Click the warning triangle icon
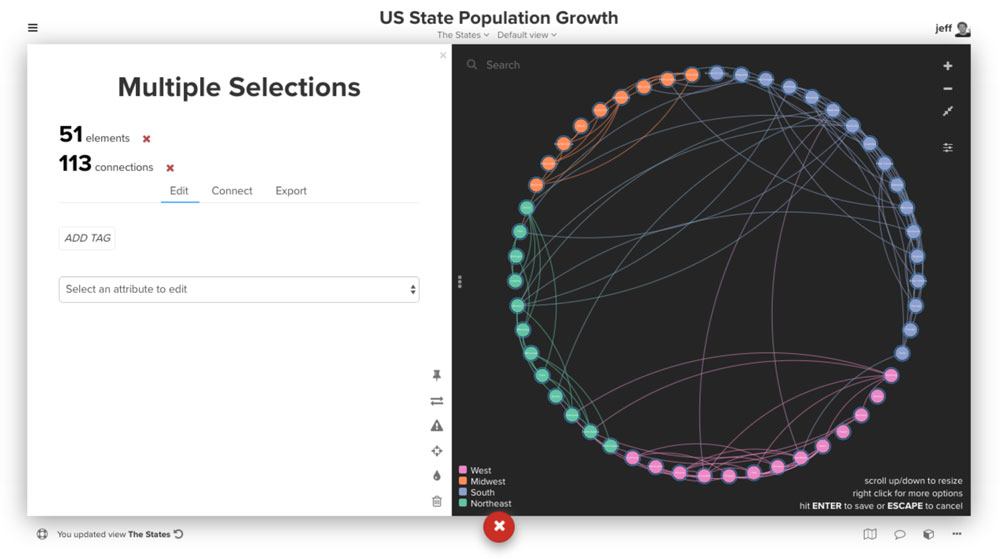The image size is (1000, 559). [437, 426]
